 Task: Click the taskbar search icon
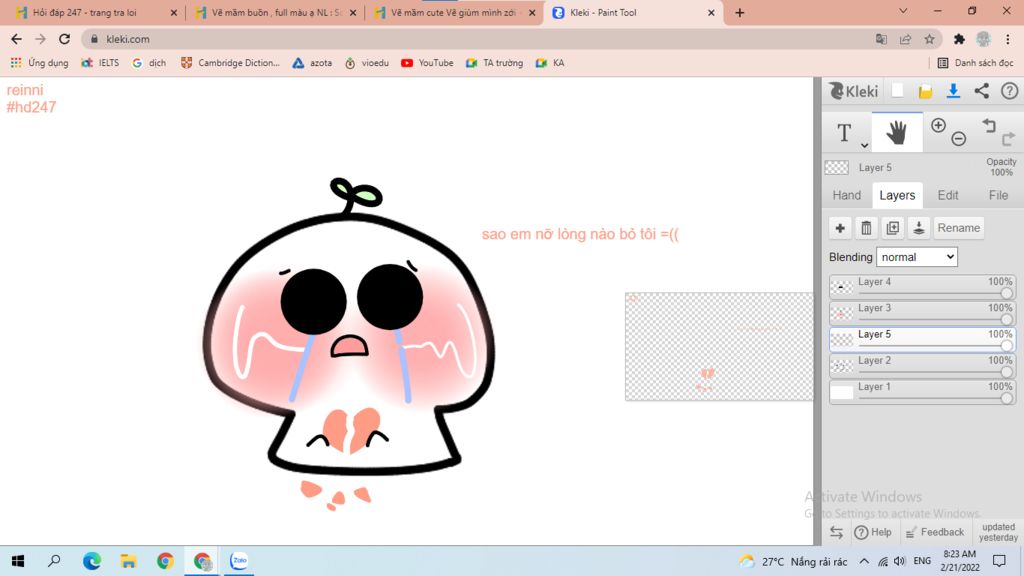pos(55,561)
